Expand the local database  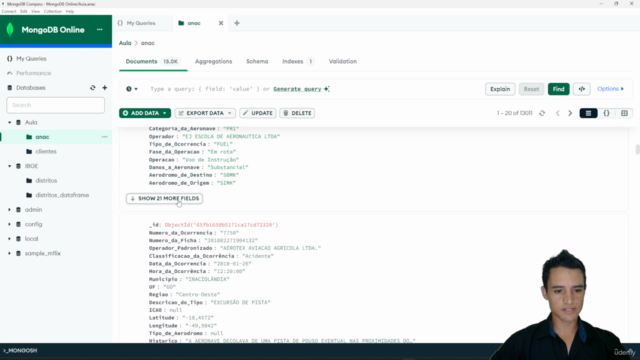pos(9,239)
